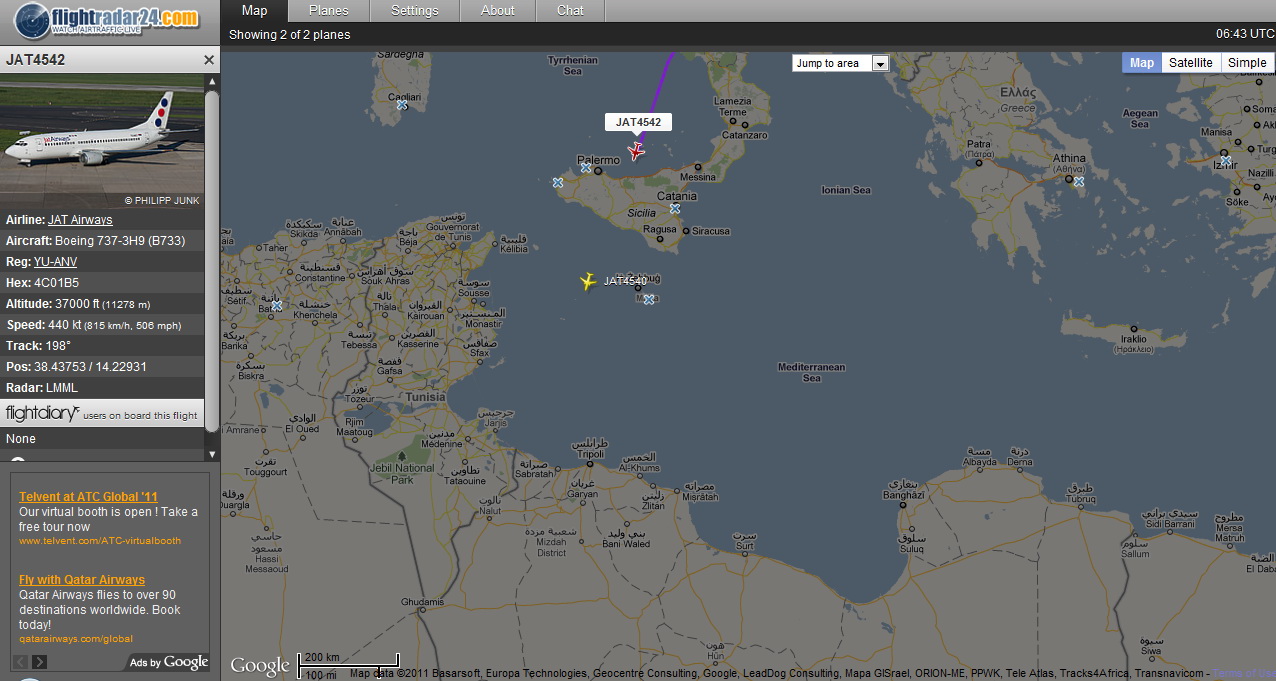Viewport: 1276px width, 681px height.
Task: Click the Speed 440 kt row
Action: (102, 325)
